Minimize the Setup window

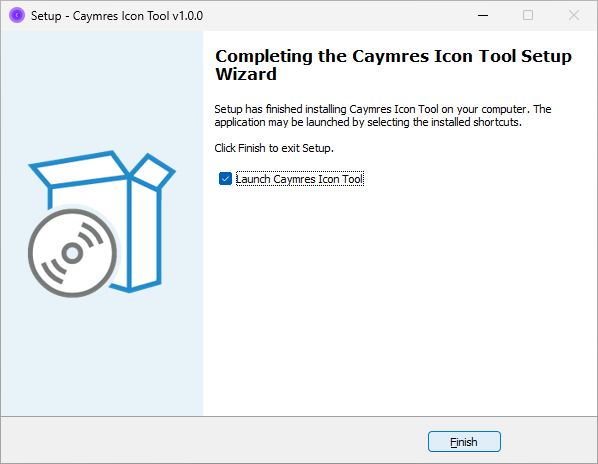(483, 16)
